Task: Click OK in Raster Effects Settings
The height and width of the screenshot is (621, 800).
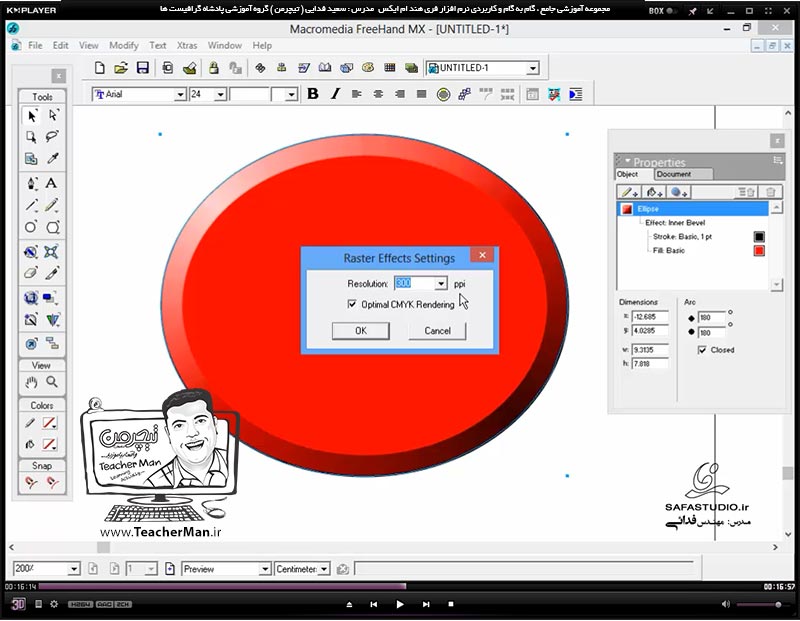Action: coord(361,331)
